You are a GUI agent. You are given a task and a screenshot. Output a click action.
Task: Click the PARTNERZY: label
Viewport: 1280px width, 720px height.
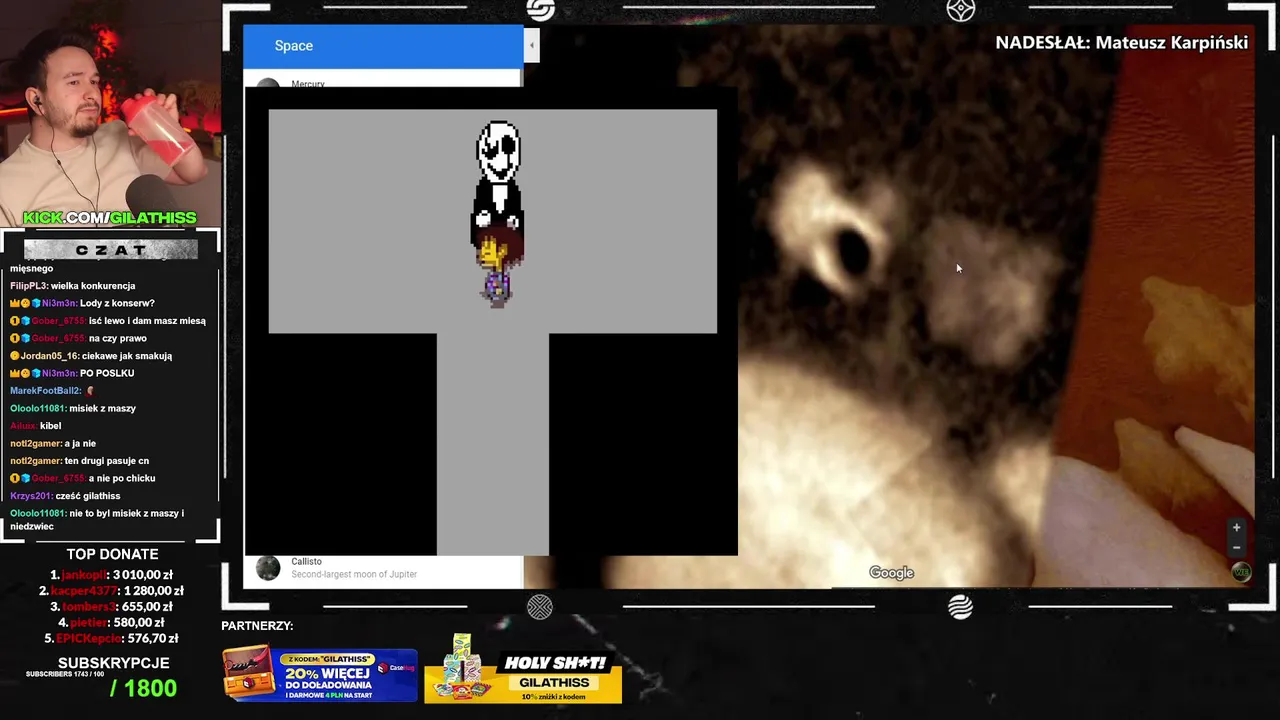click(x=257, y=625)
